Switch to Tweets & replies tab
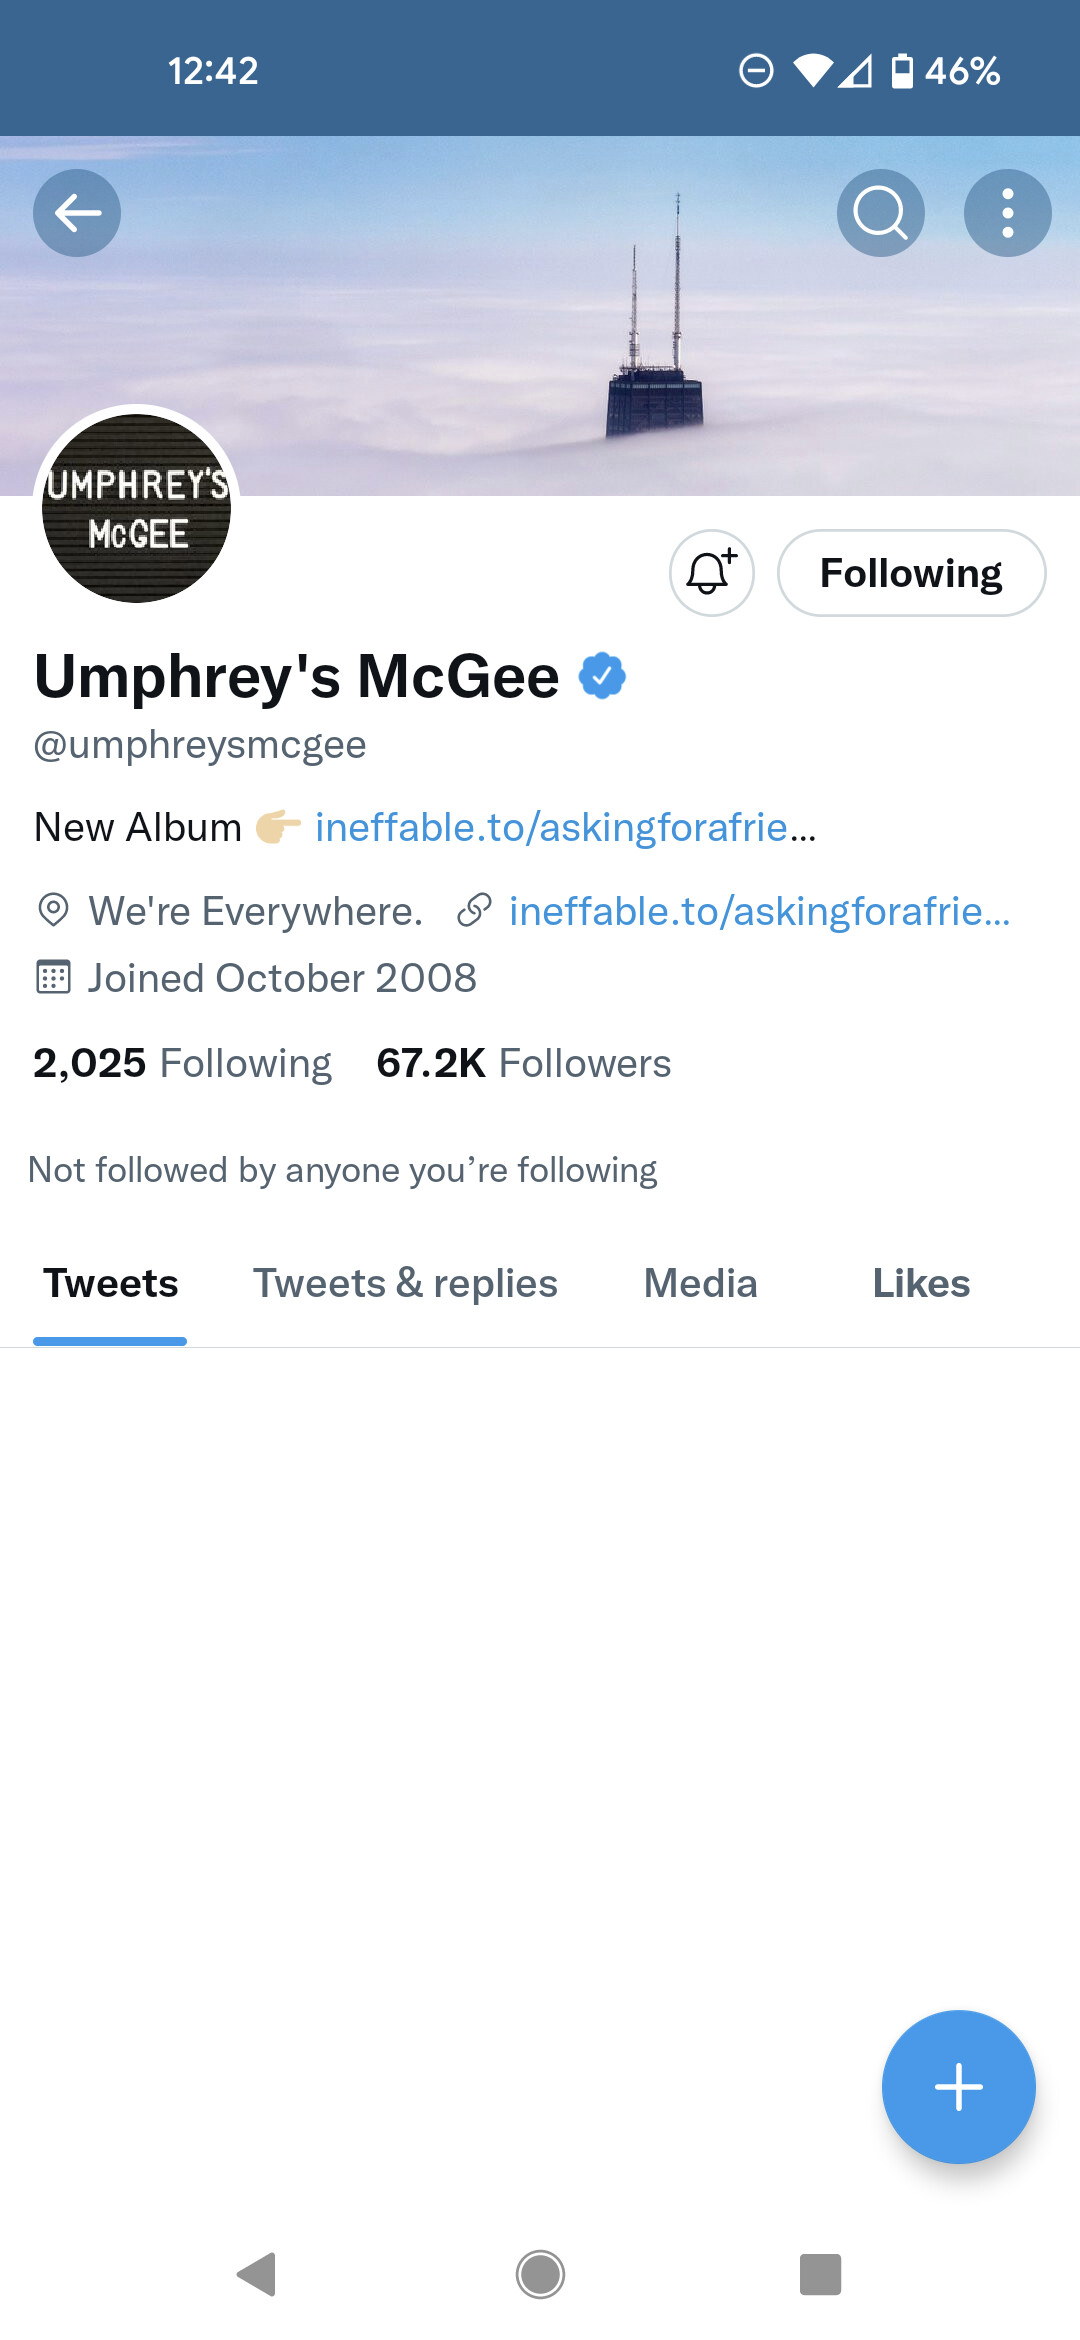Screen dimensions: 1080x2340 click(405, 1284)
